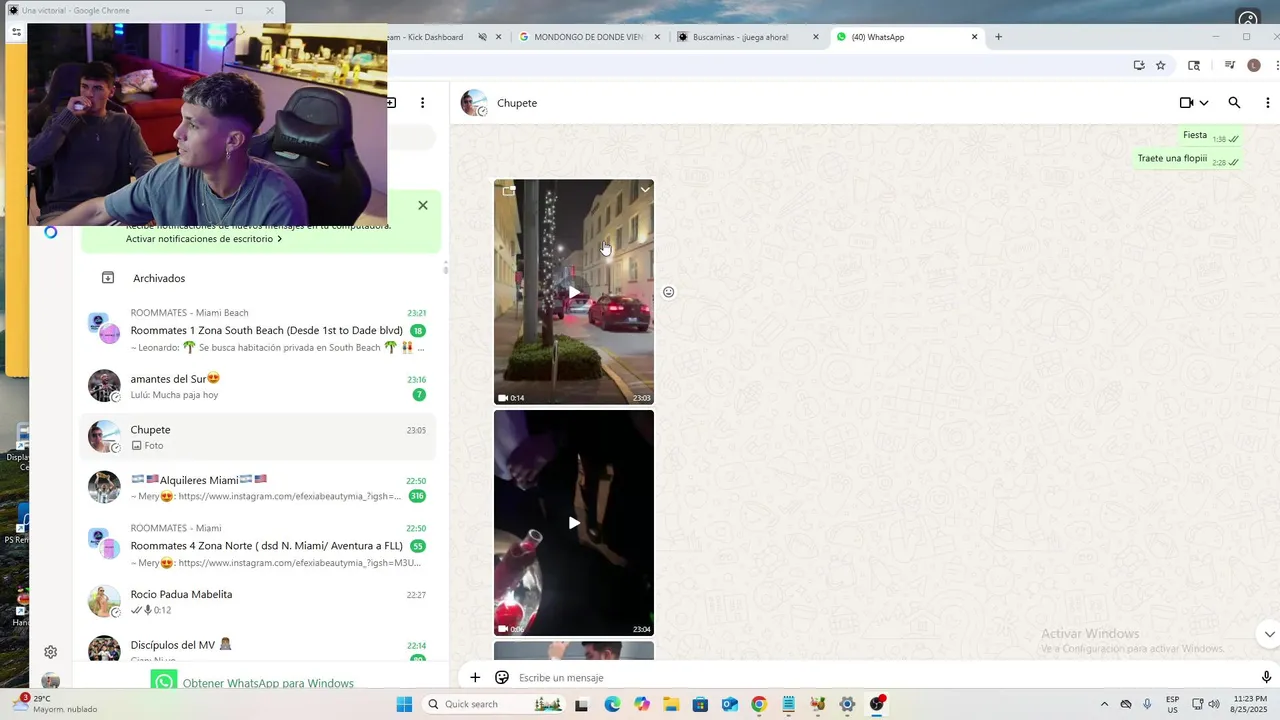This screenshot has width=1280, height=720.
Task: Open the ESP US language switcher
Action: pyautogui.click(x=1172, y=704)
